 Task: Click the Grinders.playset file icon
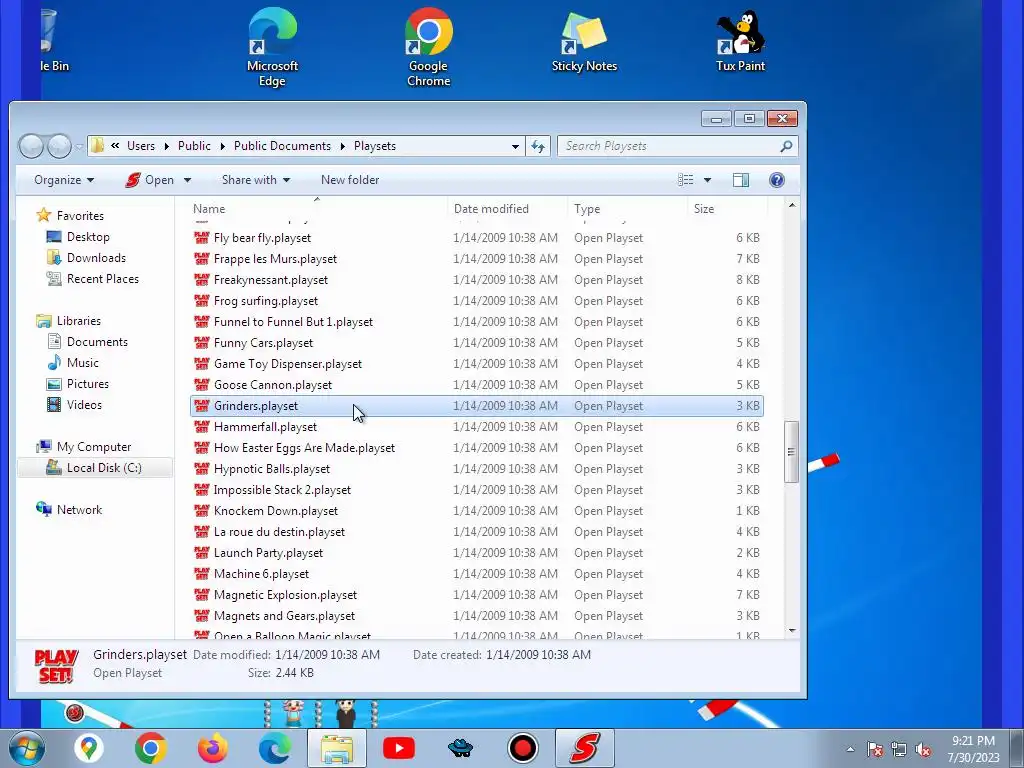[202, 406]
